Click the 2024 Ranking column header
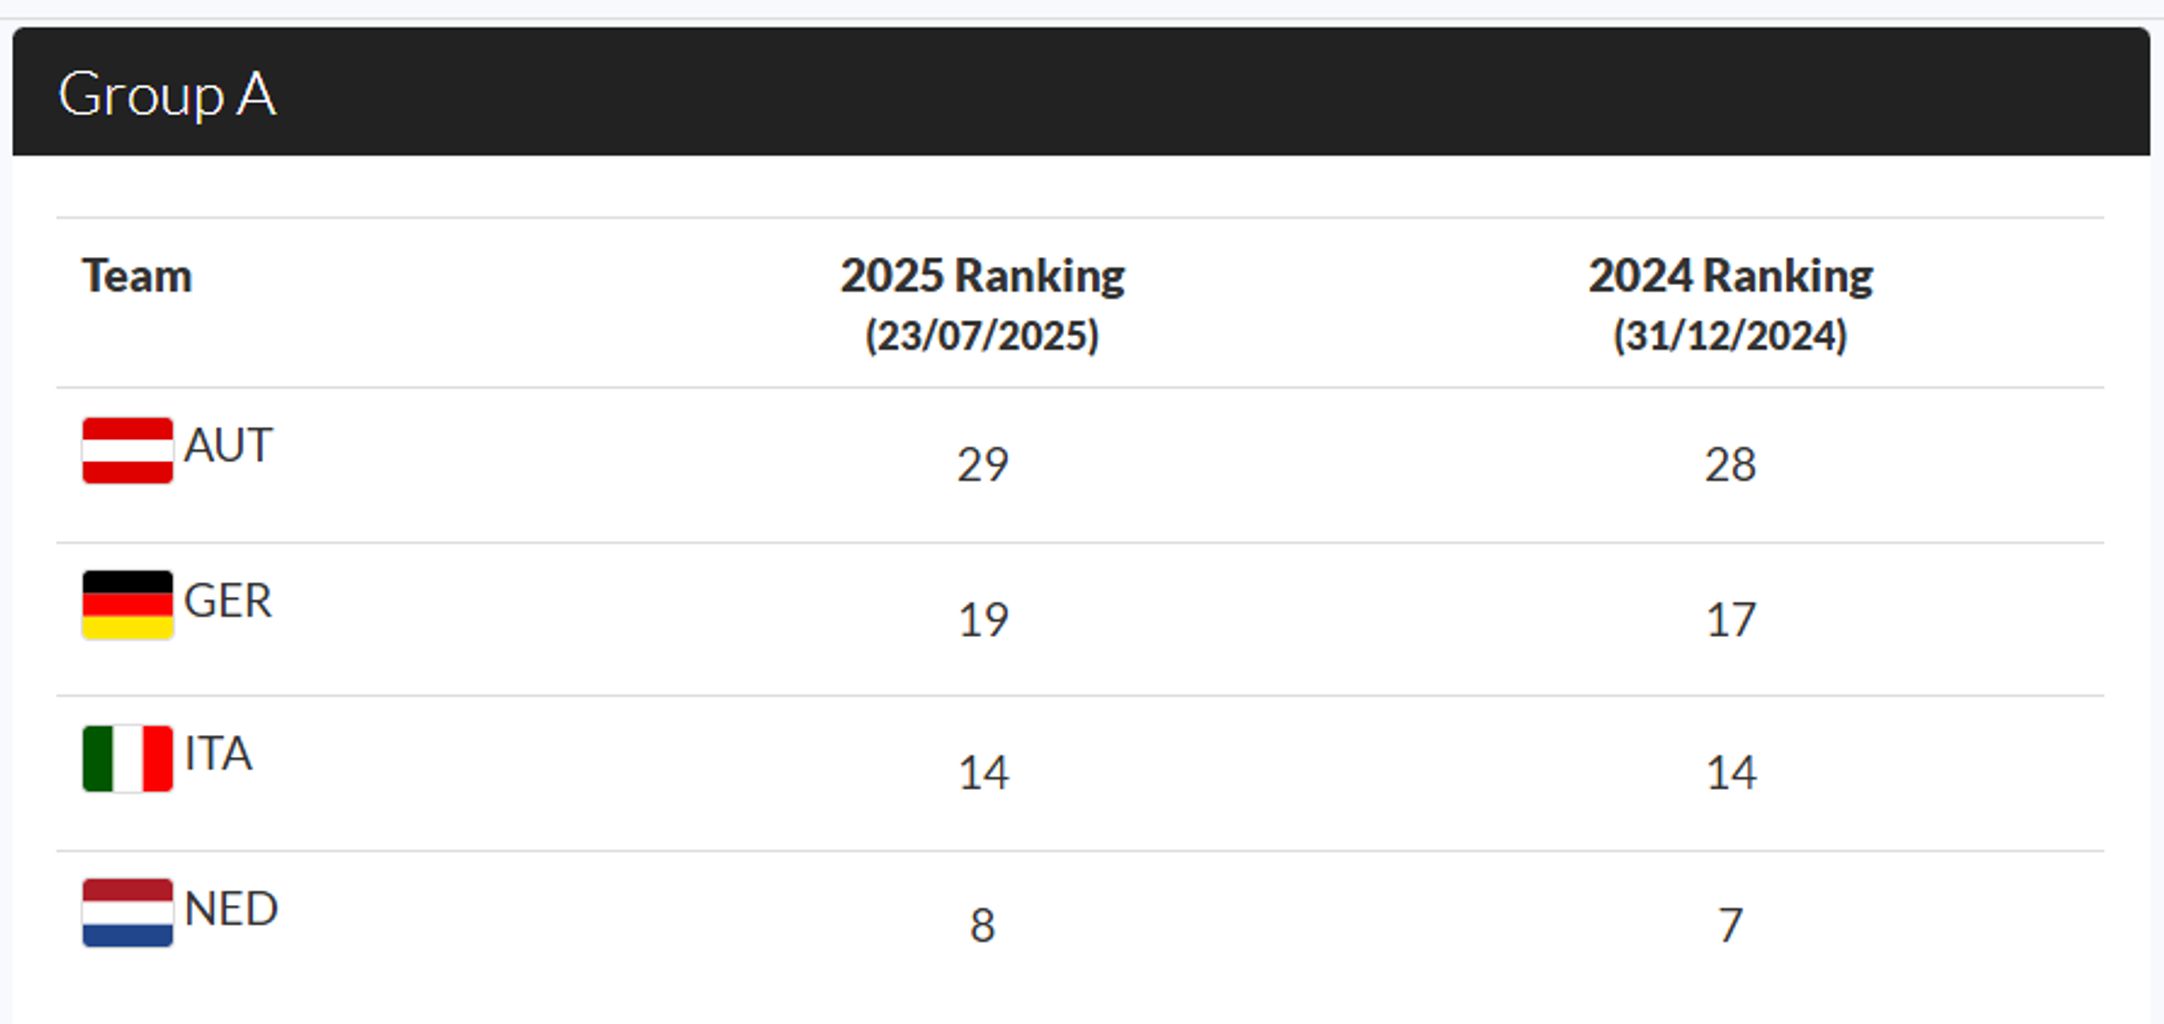This screenshot has height=1024, width=2164. tap(1730, 276)
